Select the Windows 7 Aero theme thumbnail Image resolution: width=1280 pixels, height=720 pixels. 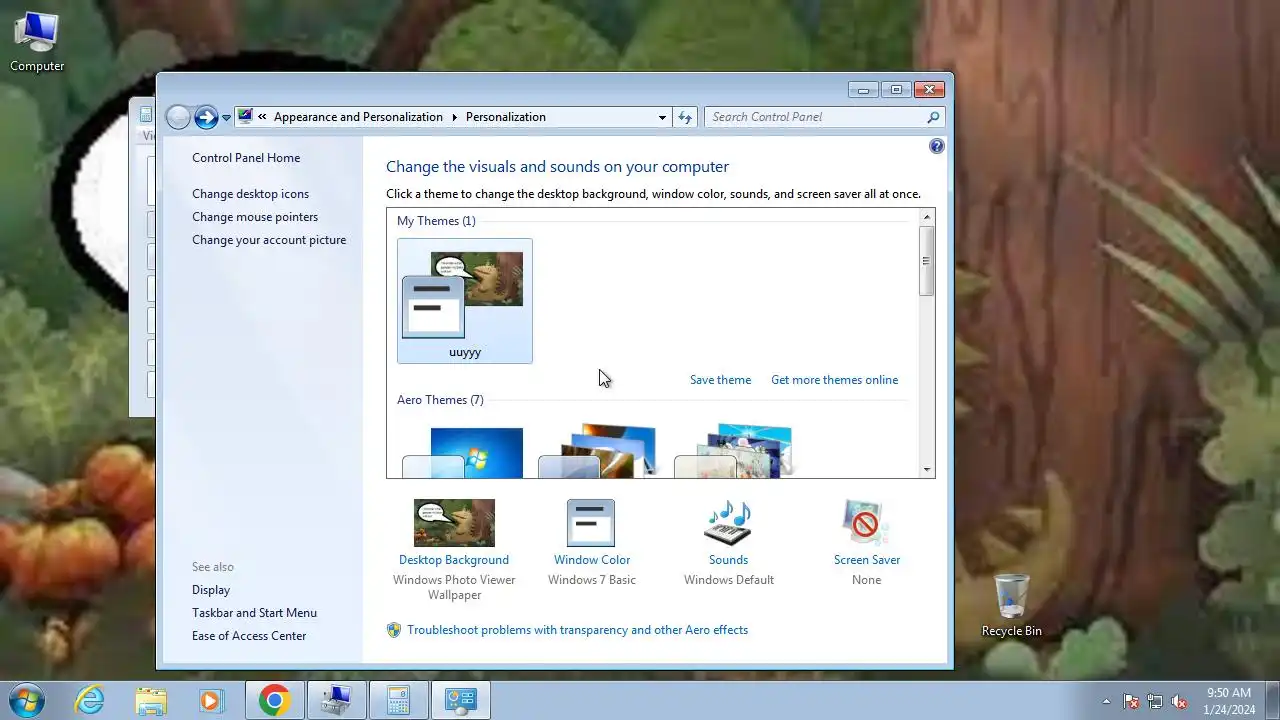(x=463, y=452)
